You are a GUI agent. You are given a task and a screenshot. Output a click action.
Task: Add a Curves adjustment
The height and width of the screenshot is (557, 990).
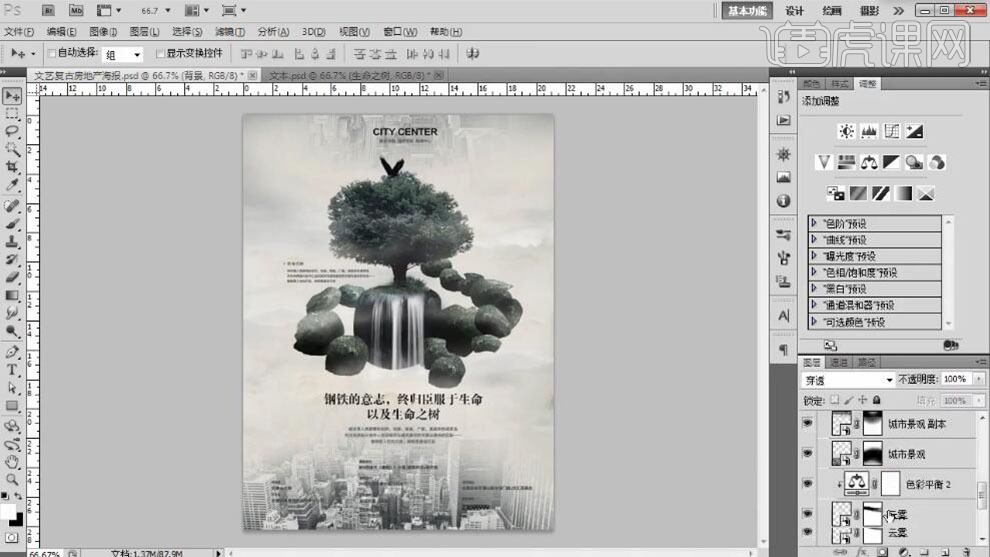(892, 131)
